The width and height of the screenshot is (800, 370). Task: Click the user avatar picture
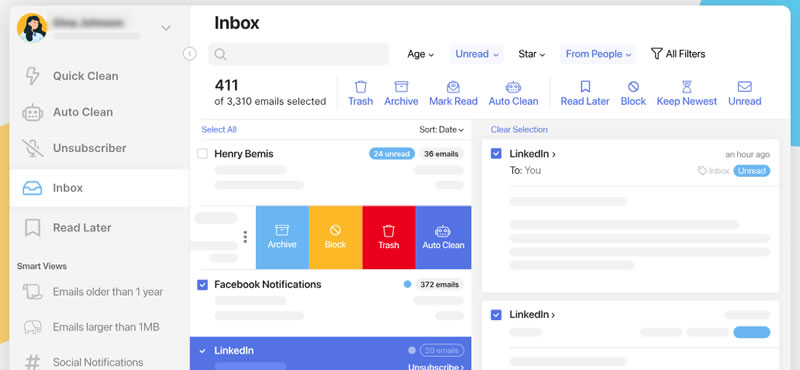pyautogui.click(x=32, y=28)
